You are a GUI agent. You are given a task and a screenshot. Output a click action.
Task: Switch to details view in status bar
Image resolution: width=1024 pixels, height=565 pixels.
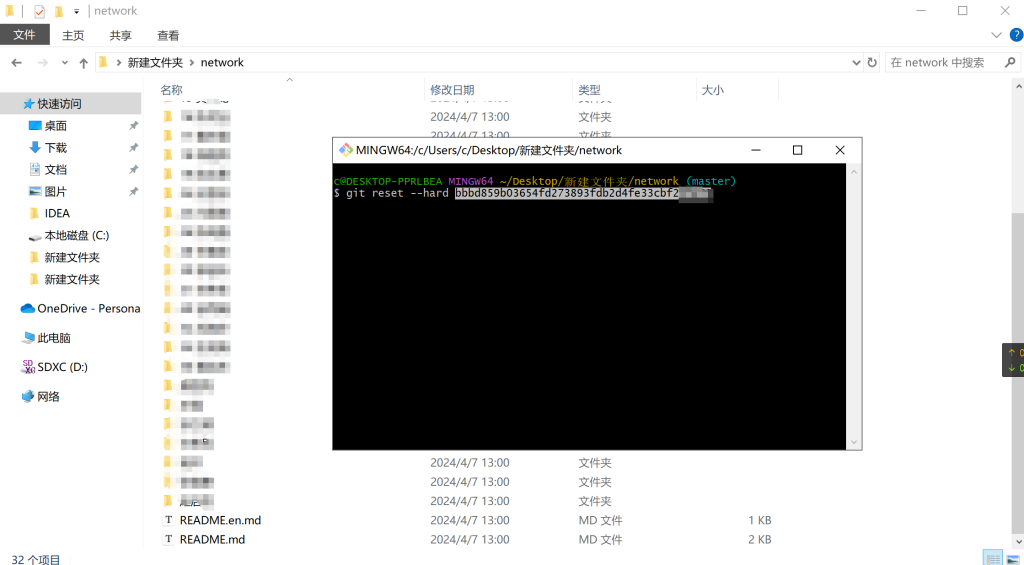992,557
